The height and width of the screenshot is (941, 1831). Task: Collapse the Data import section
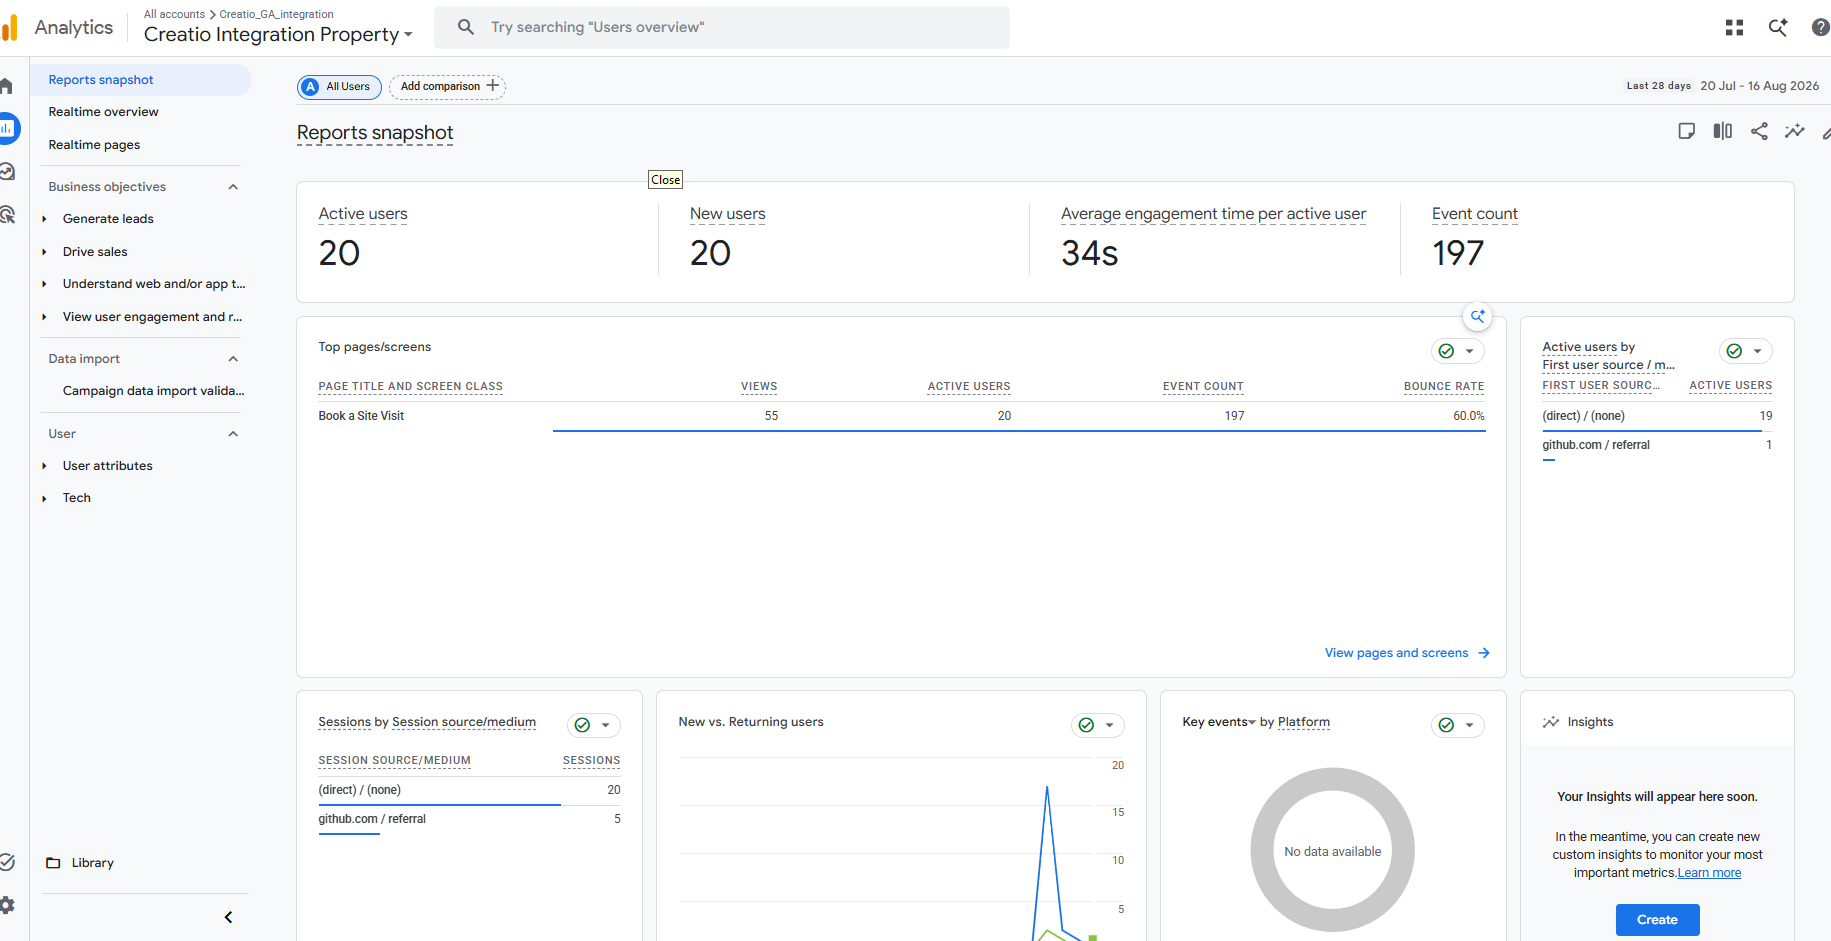pyautogui.click(x=233, y=359)
